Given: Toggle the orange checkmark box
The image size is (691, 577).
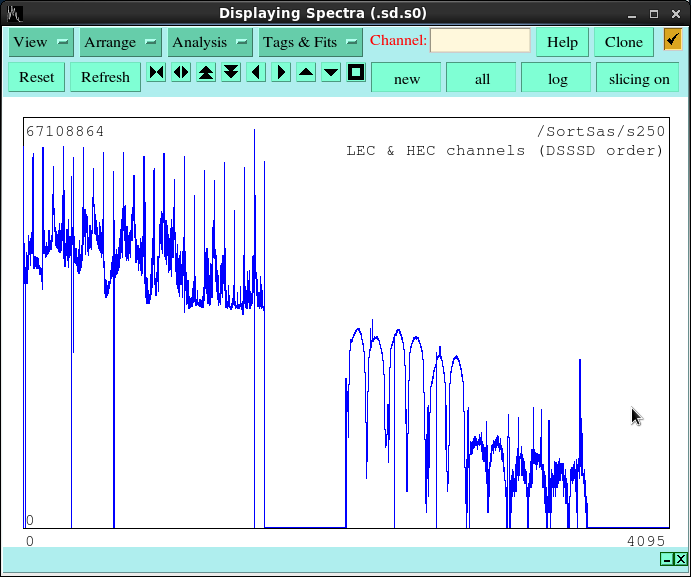Looking at the screenshot, I should [x=673, y=40].
